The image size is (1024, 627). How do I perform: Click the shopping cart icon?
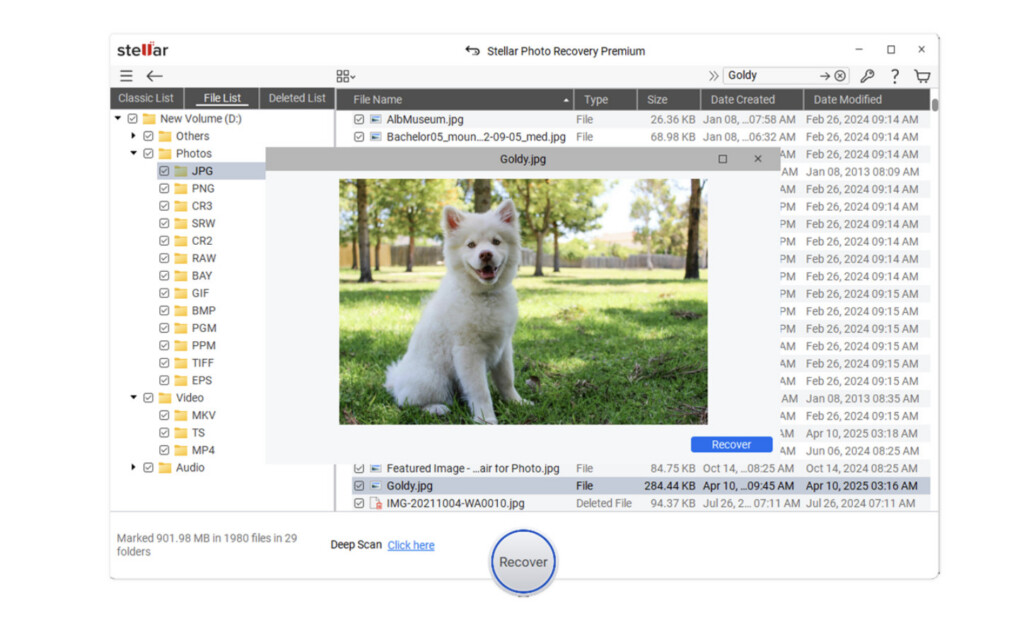point(922,76)
